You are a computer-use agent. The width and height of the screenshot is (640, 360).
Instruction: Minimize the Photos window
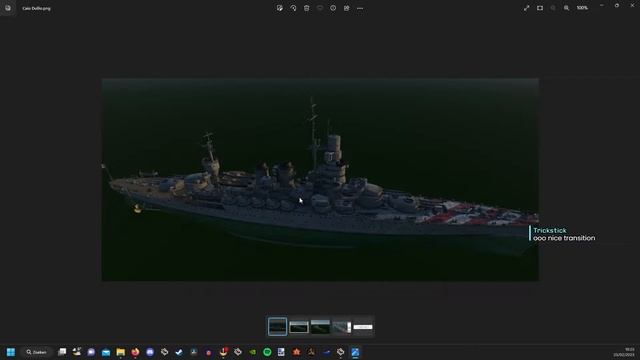click(602, 6)
